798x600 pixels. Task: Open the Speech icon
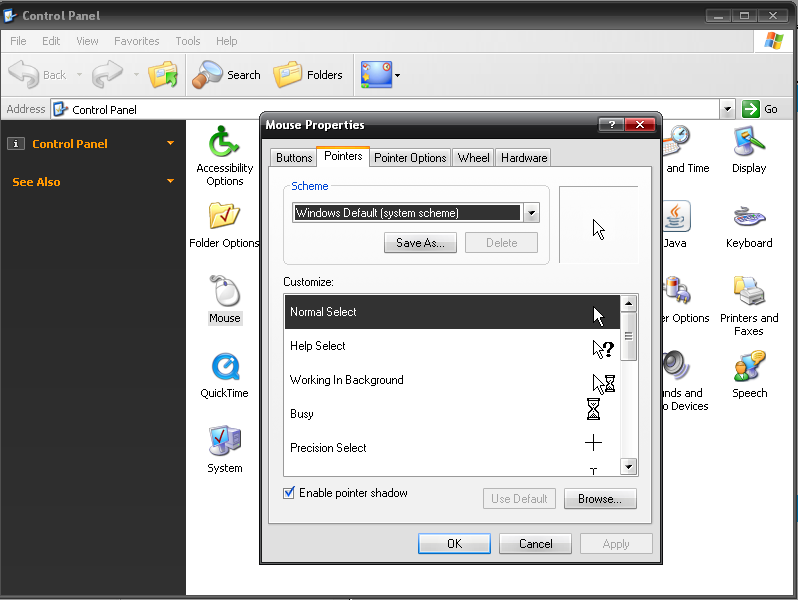[749, 375]
